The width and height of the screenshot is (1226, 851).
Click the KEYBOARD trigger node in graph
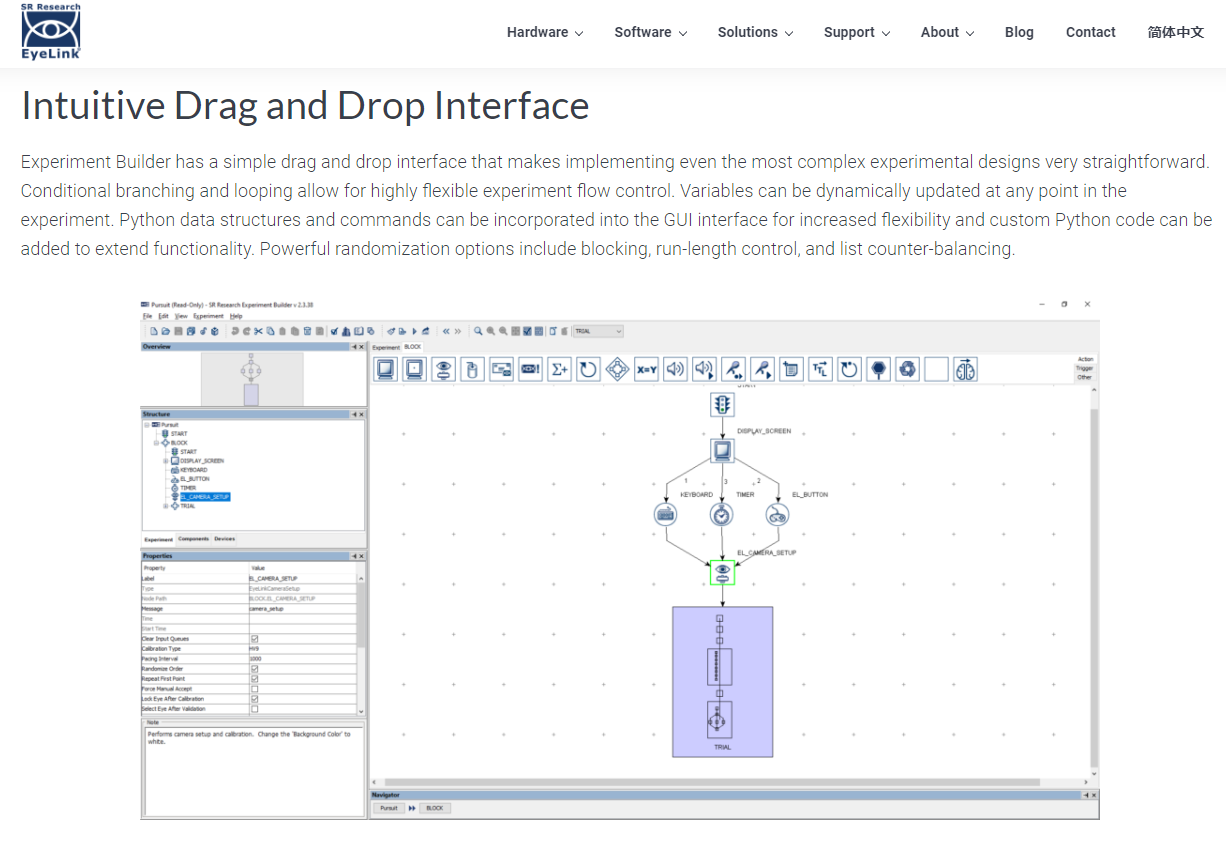tap(666, 515)
